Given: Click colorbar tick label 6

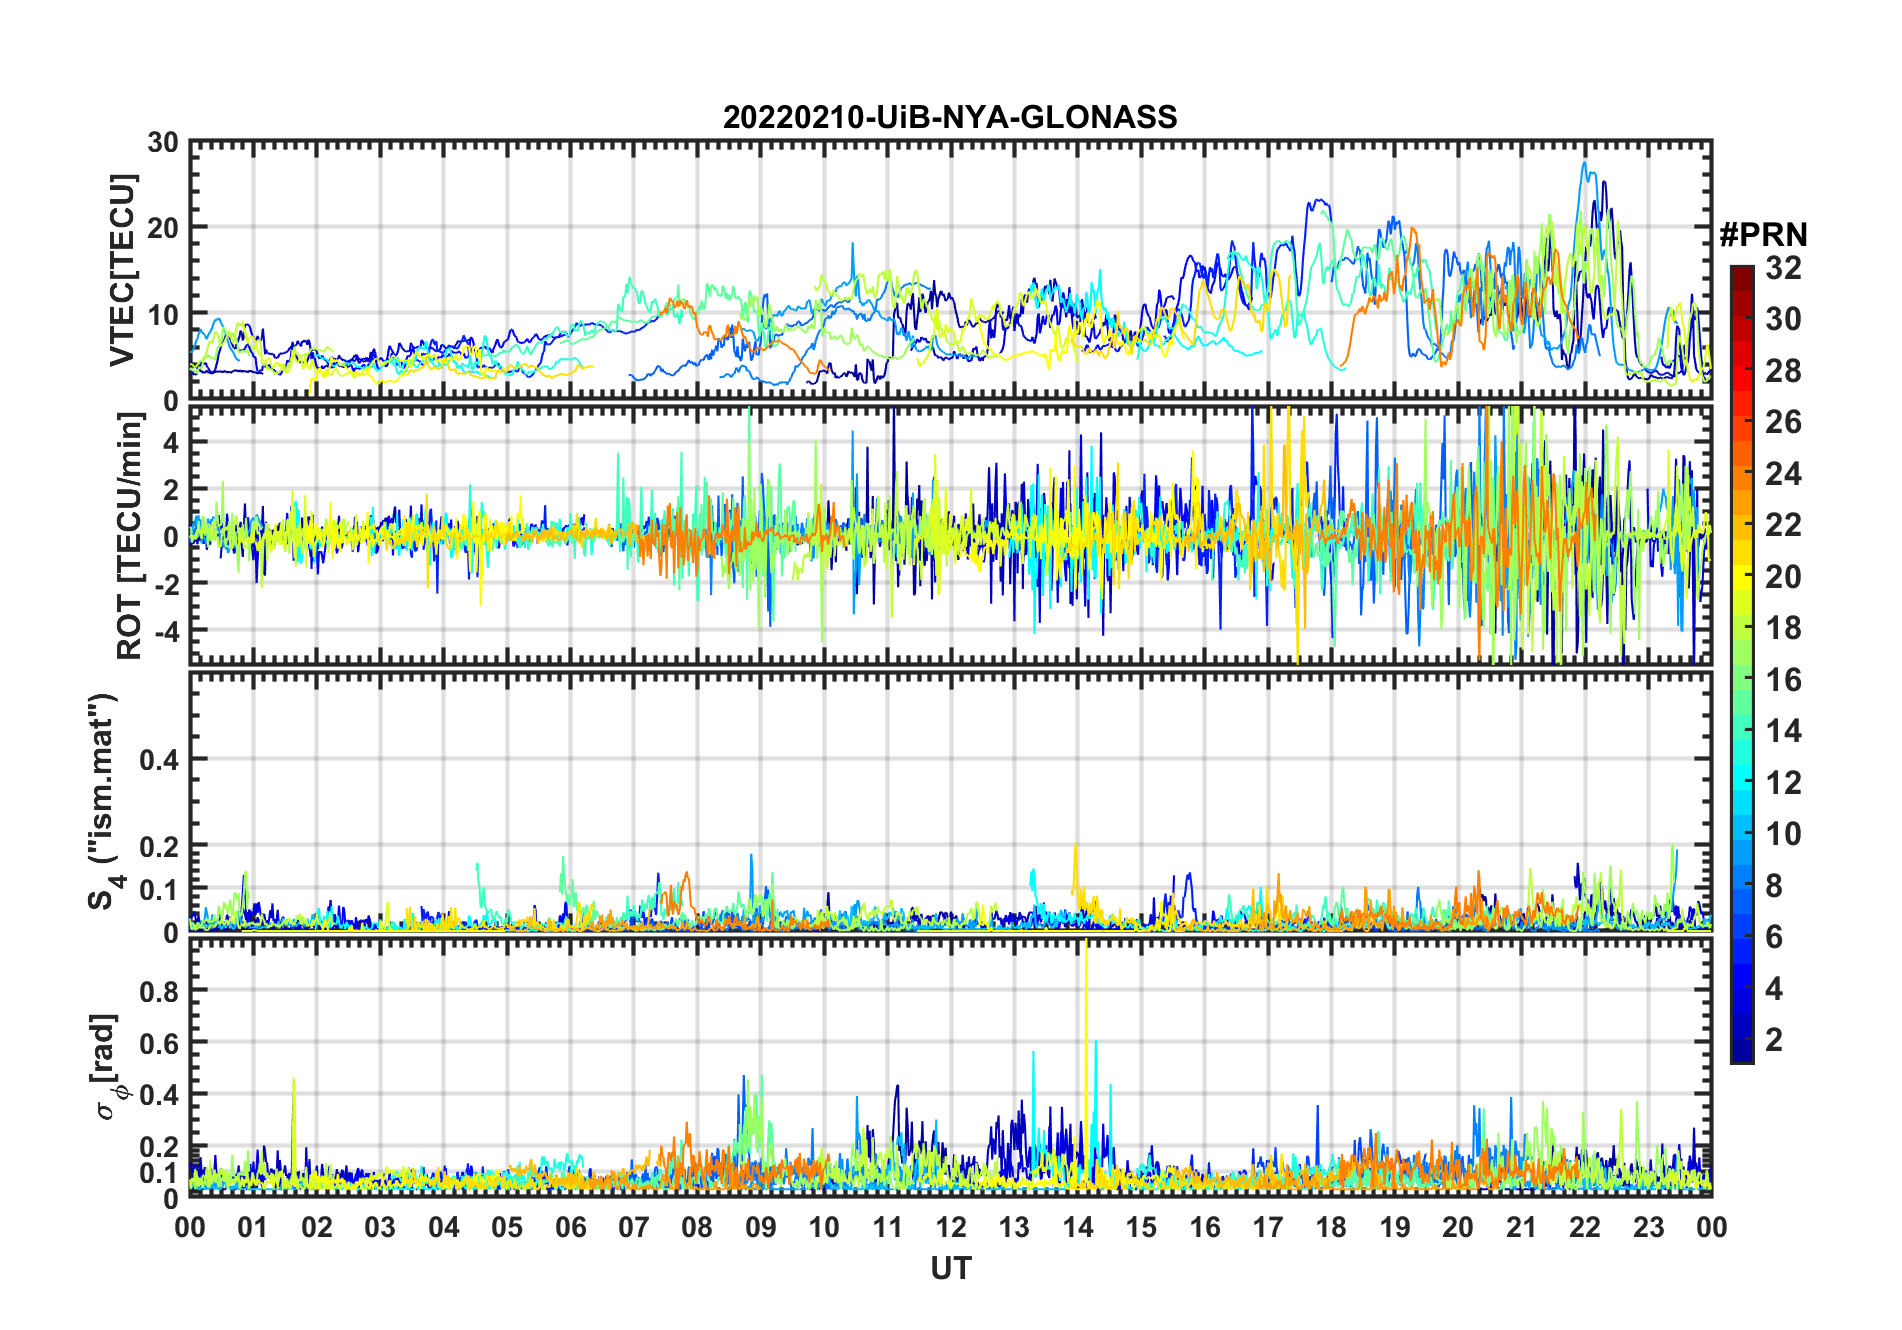Looking at the screenshot, I should [1774, 937].
